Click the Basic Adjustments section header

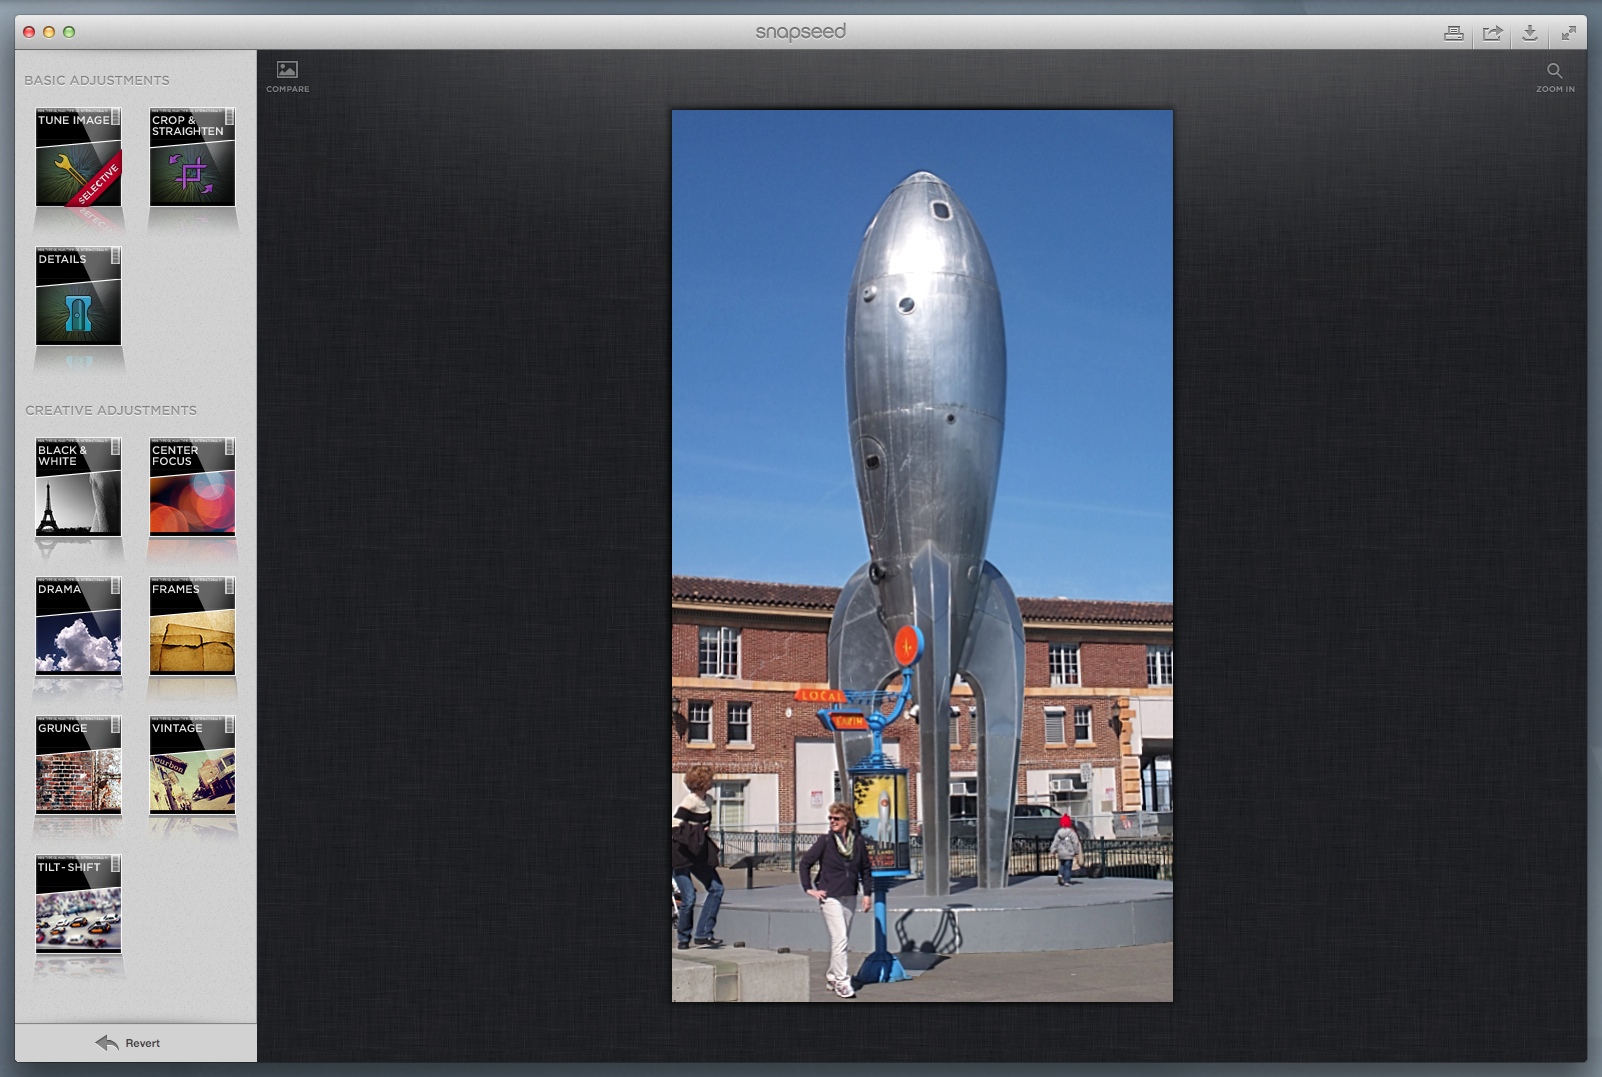tap(97, 80)
